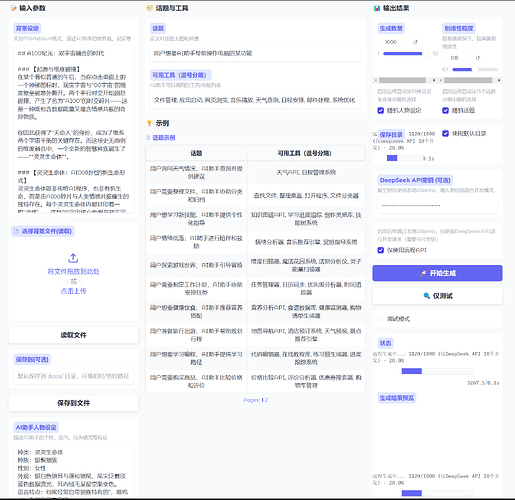Click the DeepSeek API key input field

[437, 205]
